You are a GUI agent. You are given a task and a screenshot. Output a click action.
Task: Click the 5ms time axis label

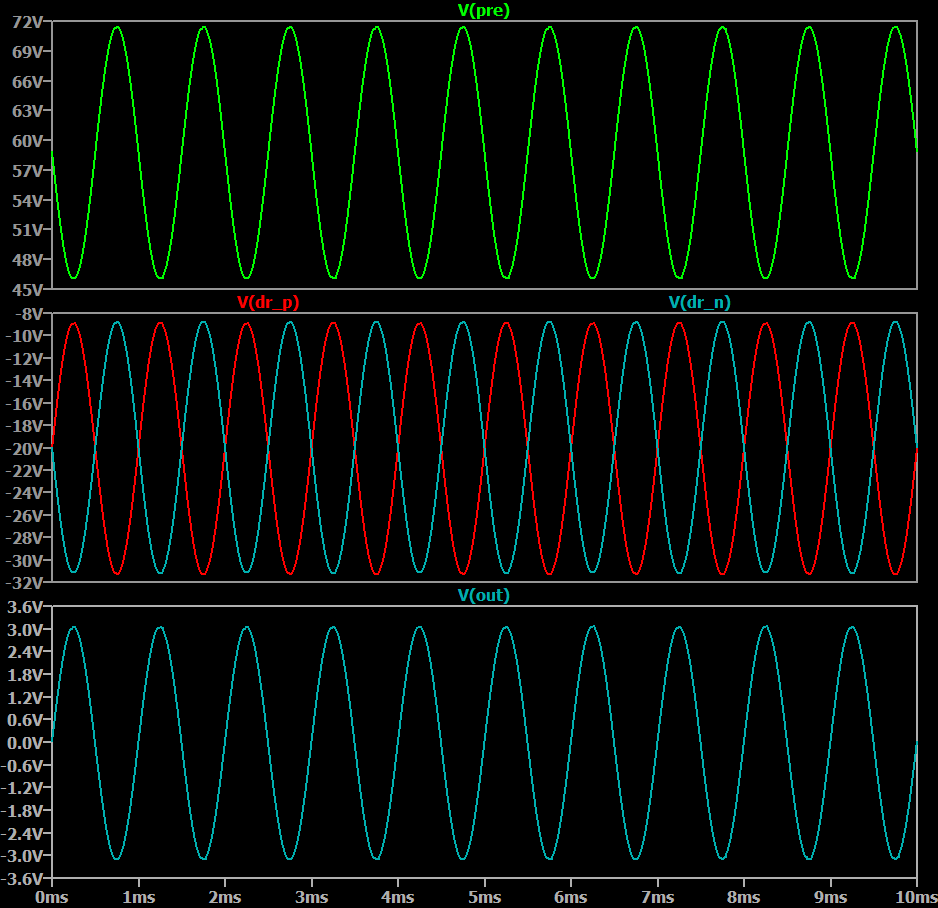click(485, 897)
